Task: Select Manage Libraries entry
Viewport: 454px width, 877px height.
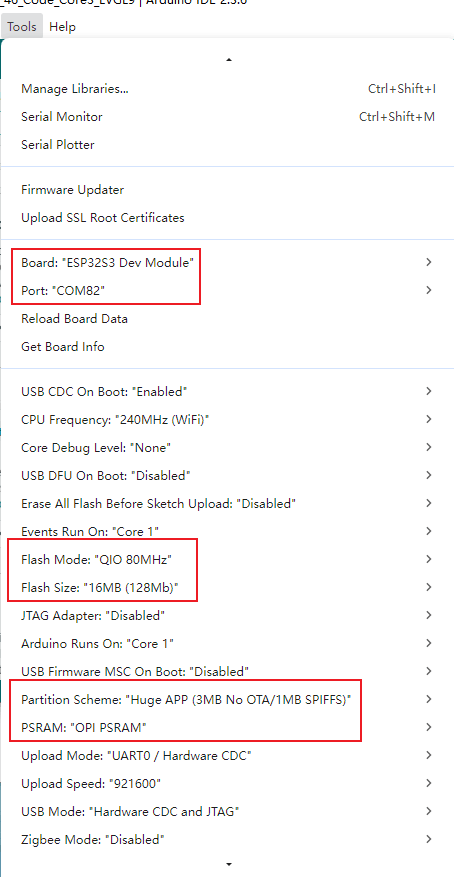Action: pyautogui.click(x=228, y=88)
